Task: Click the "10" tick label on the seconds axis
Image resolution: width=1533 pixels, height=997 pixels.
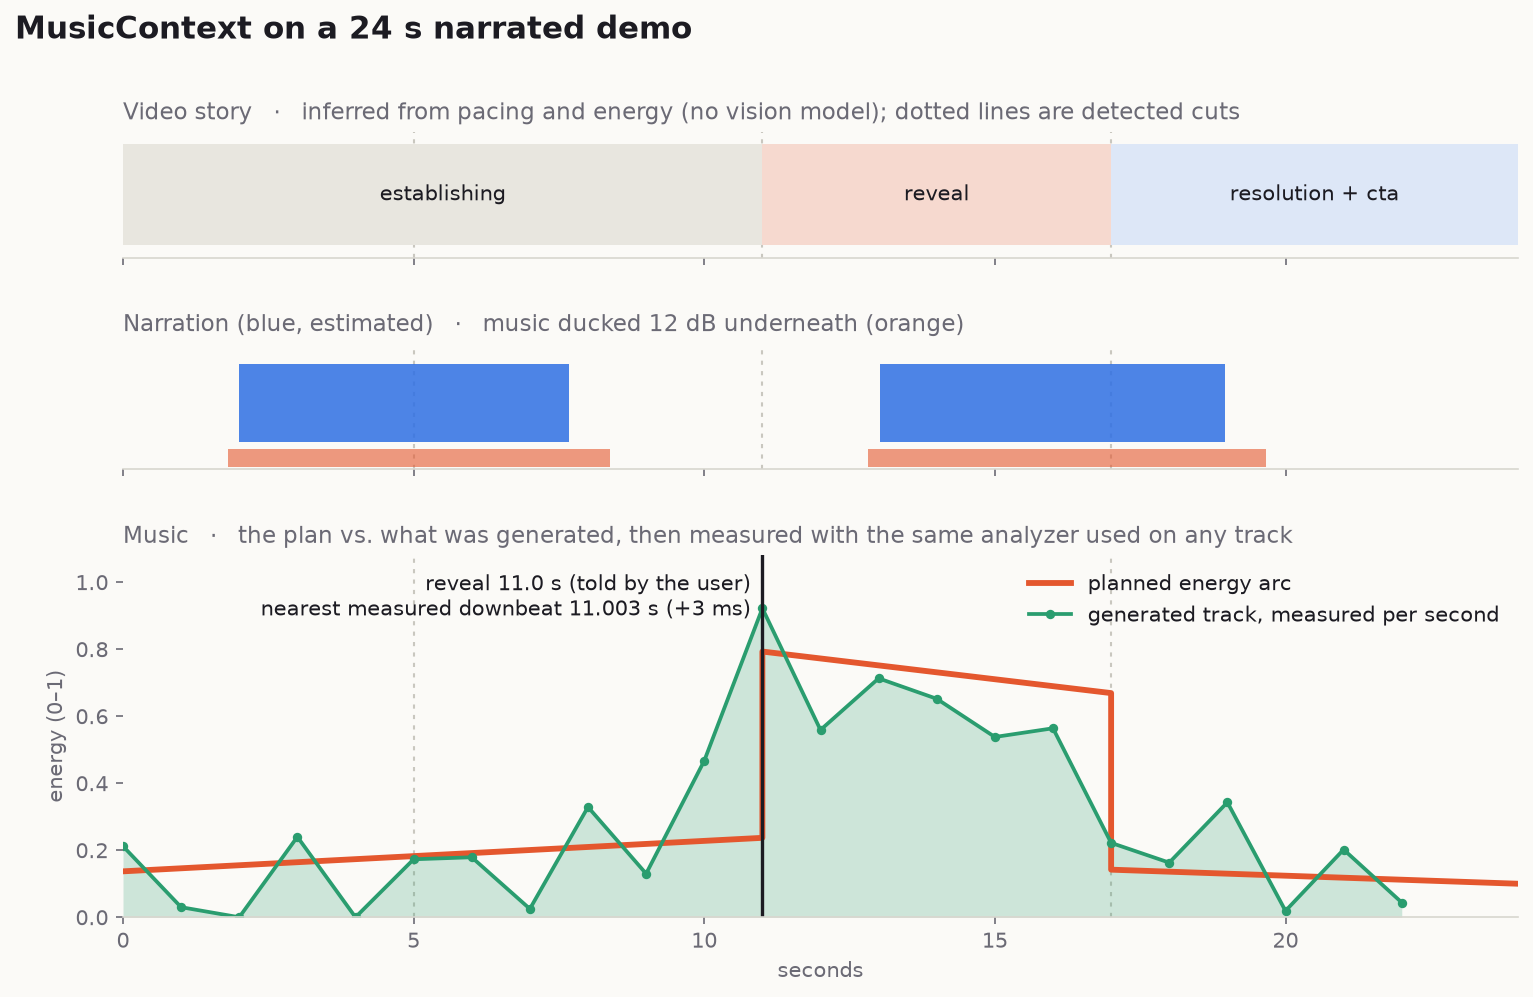Action: [704, 940]
